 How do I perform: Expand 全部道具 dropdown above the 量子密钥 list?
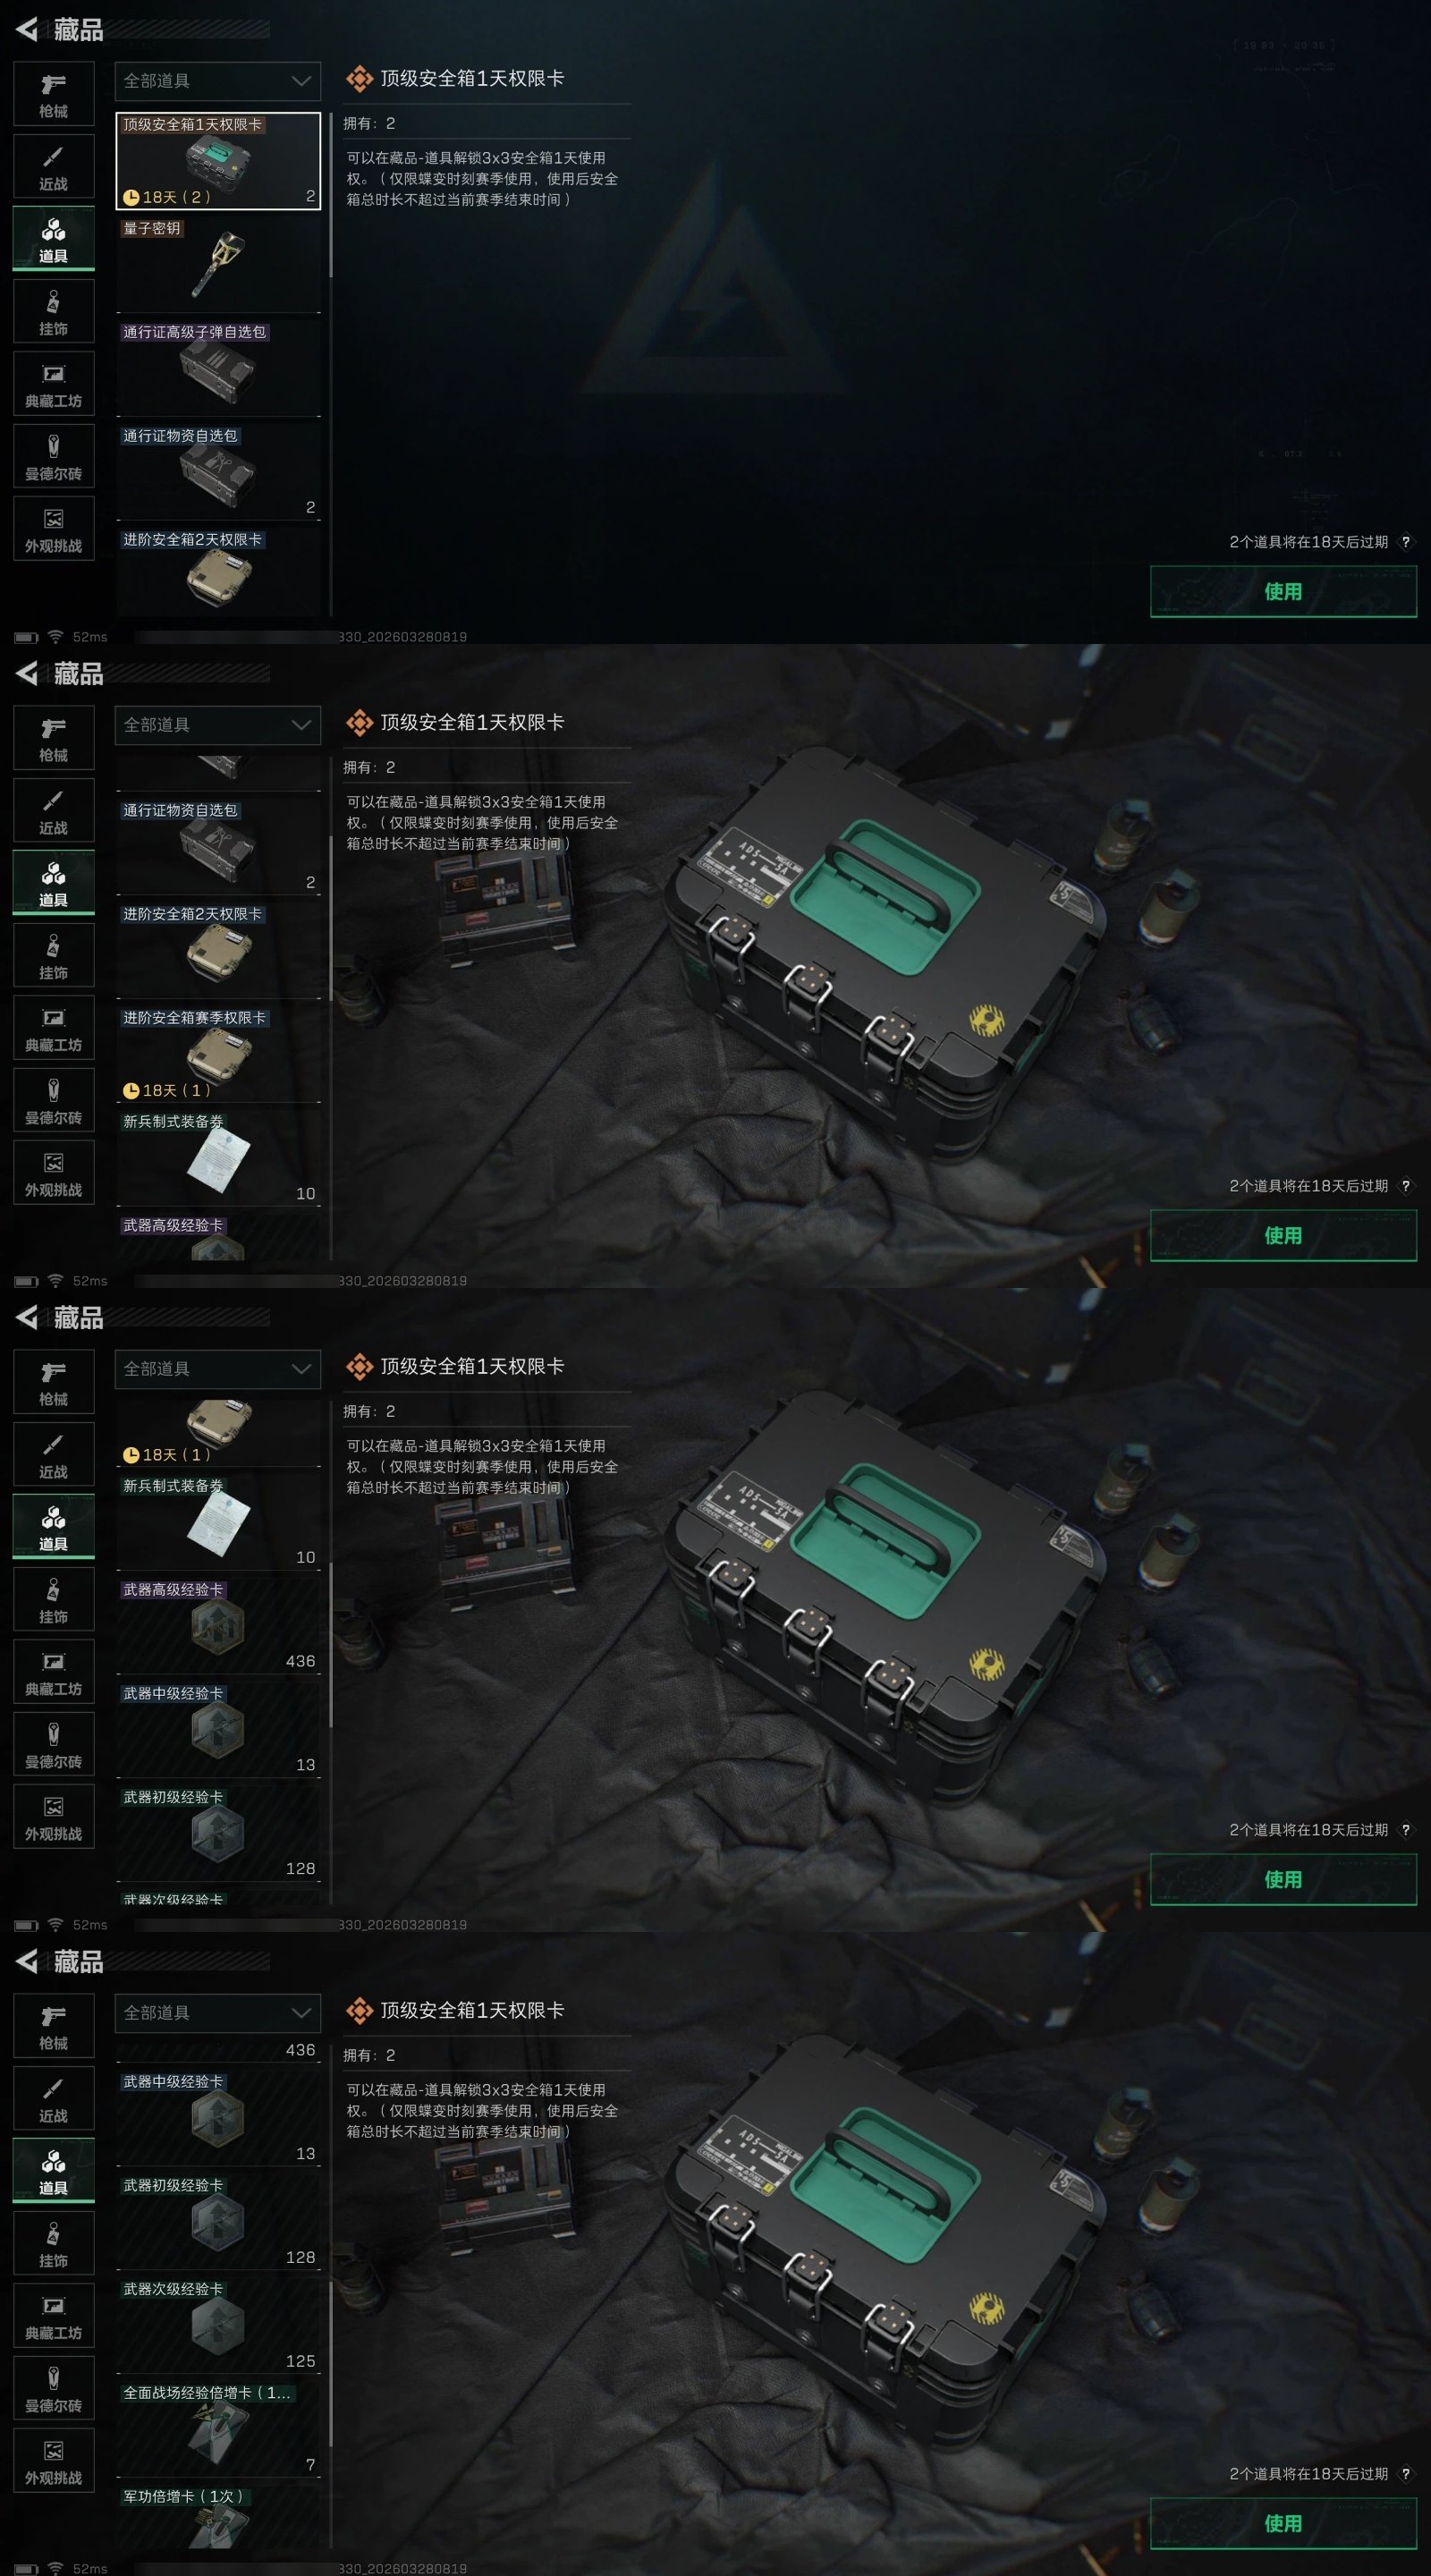coord(218,81)
